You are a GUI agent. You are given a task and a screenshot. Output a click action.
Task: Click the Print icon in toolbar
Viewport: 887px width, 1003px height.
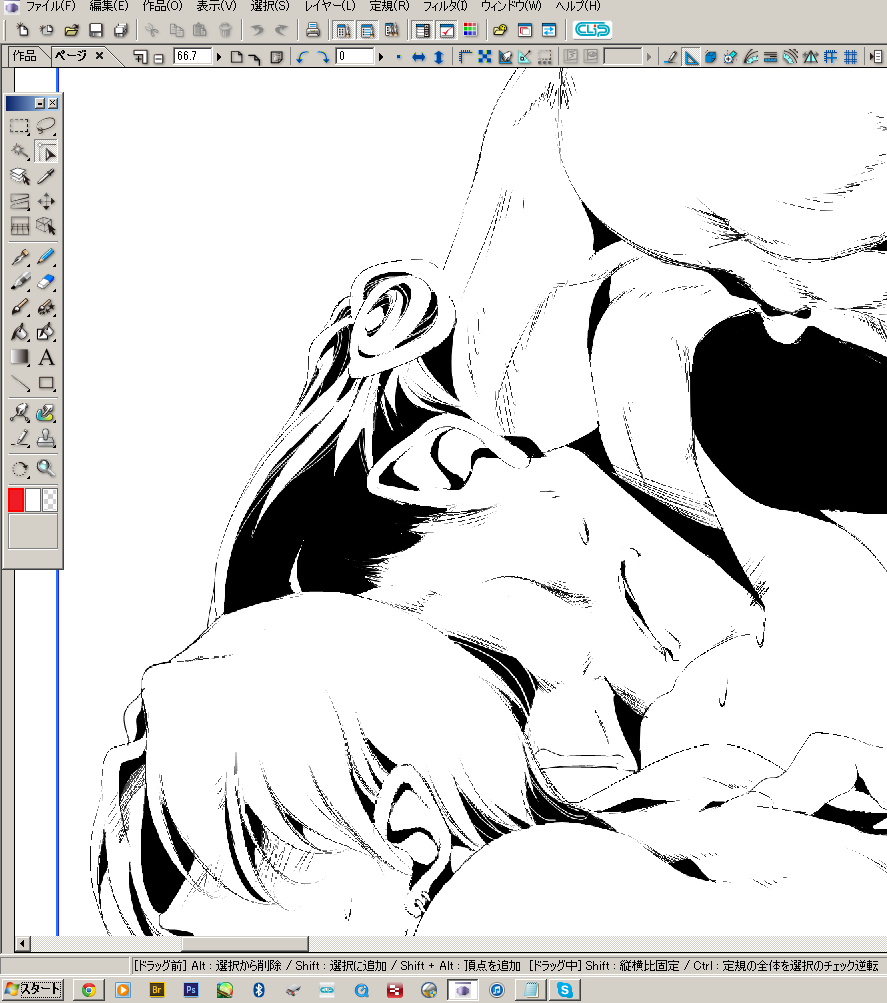click(x=313, y=30)
